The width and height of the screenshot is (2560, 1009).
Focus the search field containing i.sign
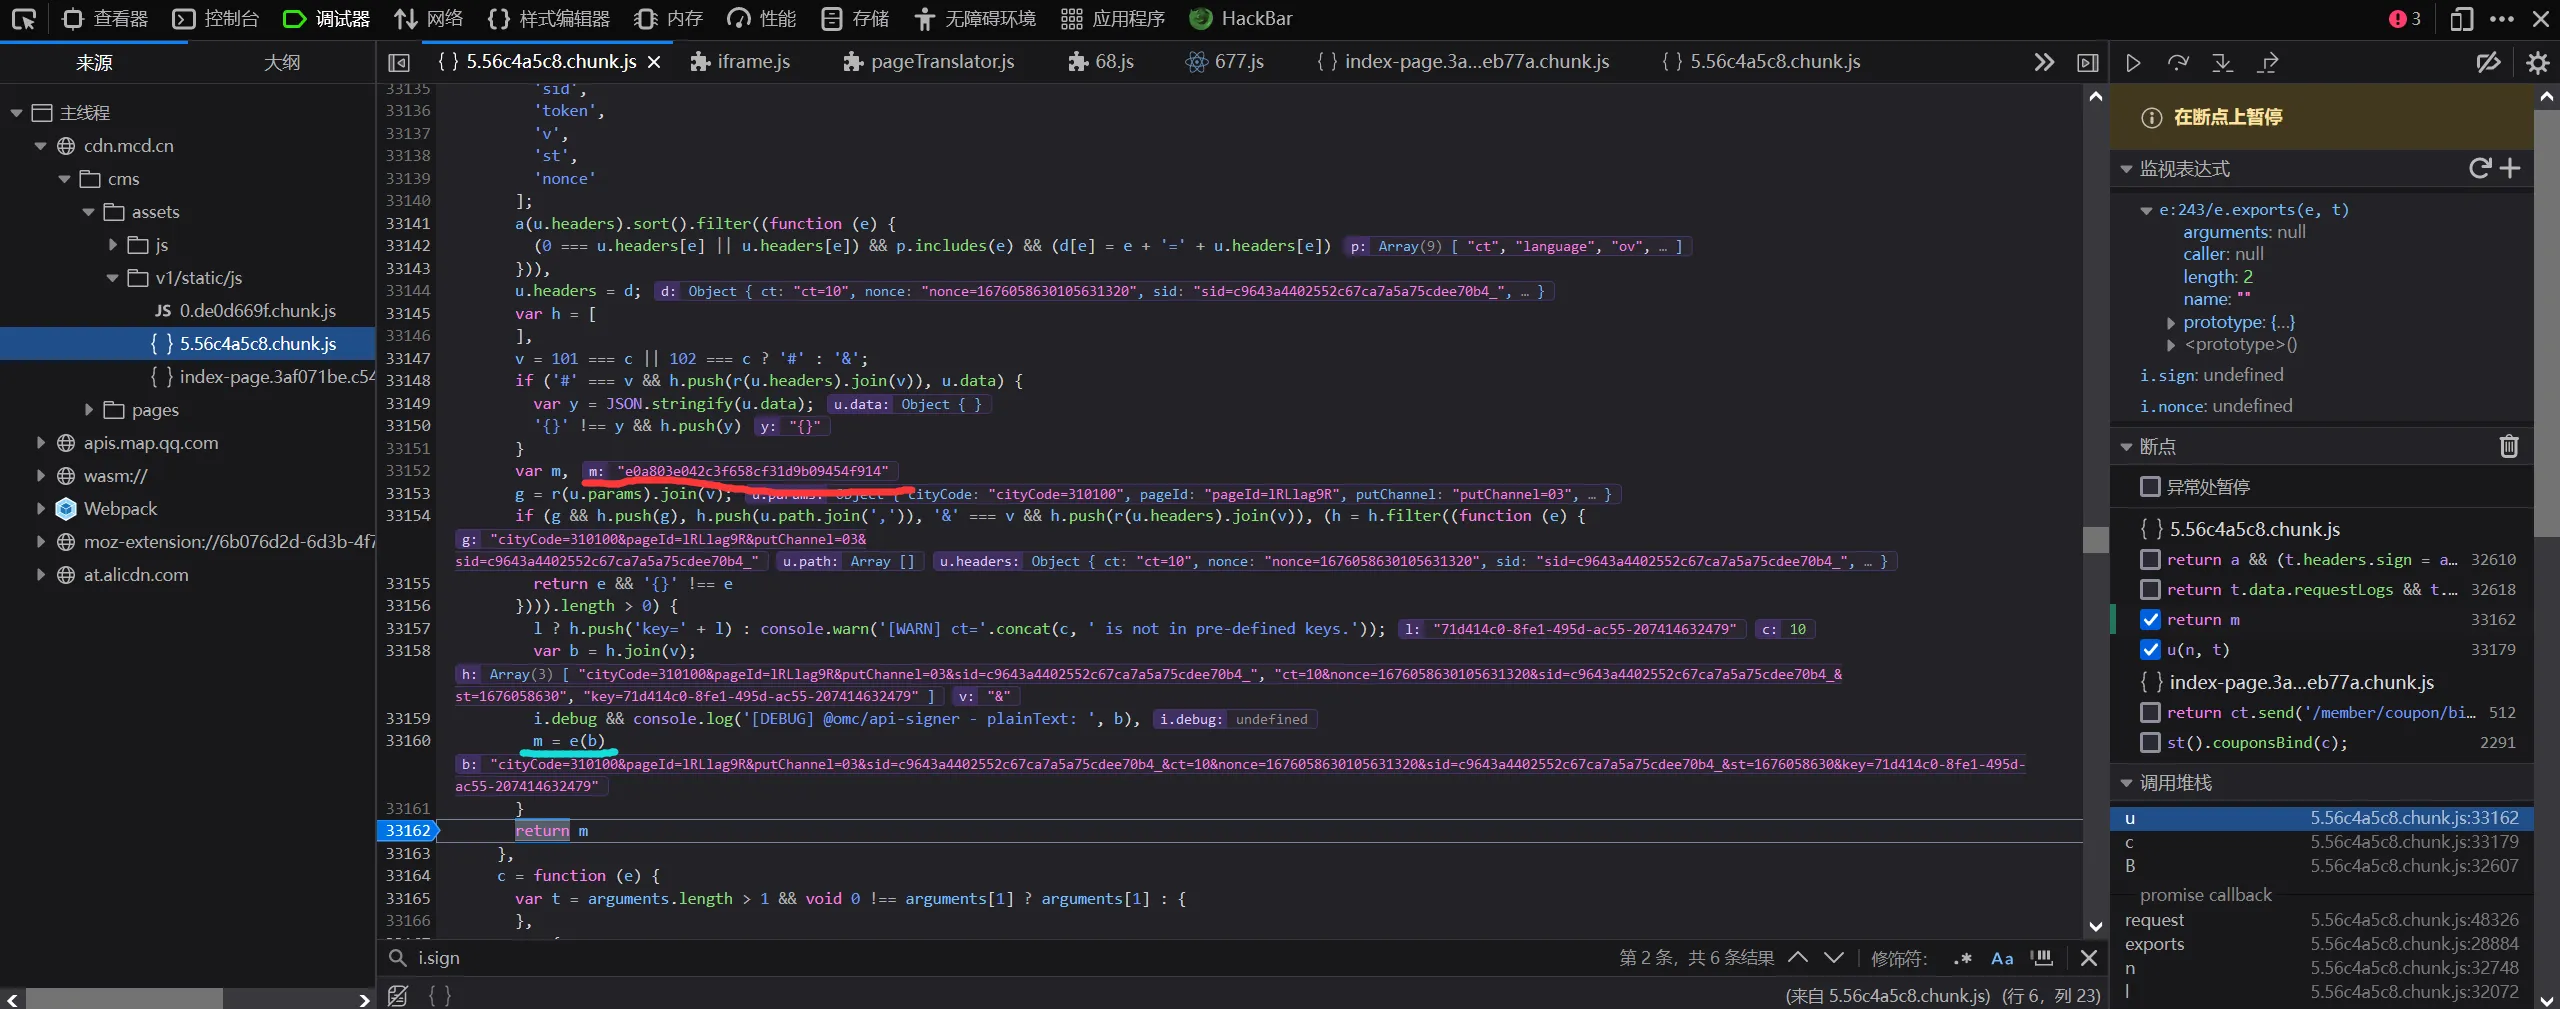1000,958
